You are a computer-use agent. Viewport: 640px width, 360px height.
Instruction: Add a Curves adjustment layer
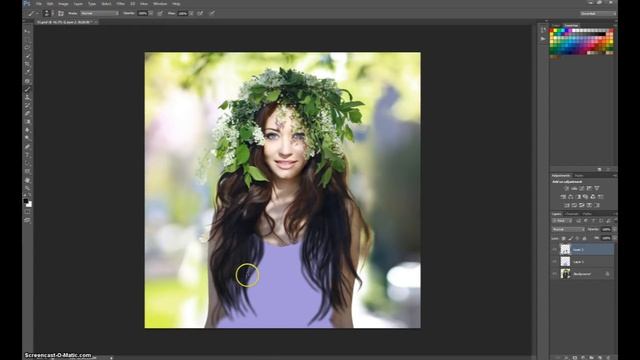click(582, 188)
